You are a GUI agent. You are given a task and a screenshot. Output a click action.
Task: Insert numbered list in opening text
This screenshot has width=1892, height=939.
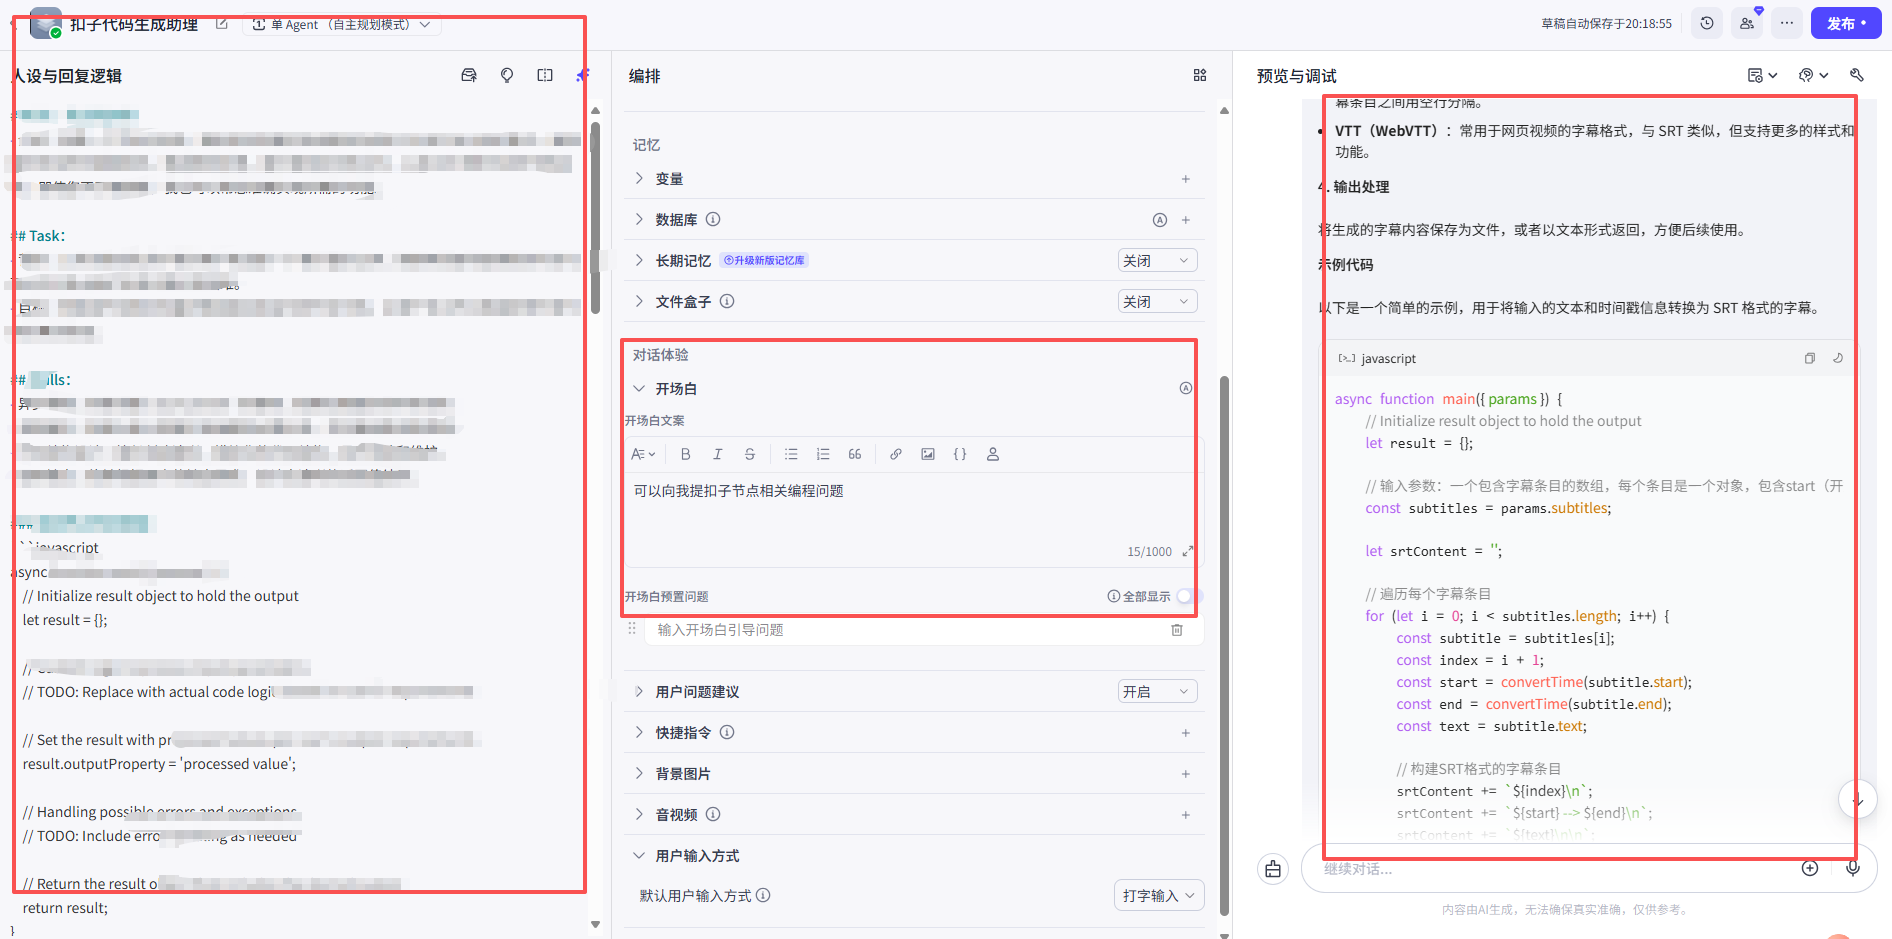(823, 454)
